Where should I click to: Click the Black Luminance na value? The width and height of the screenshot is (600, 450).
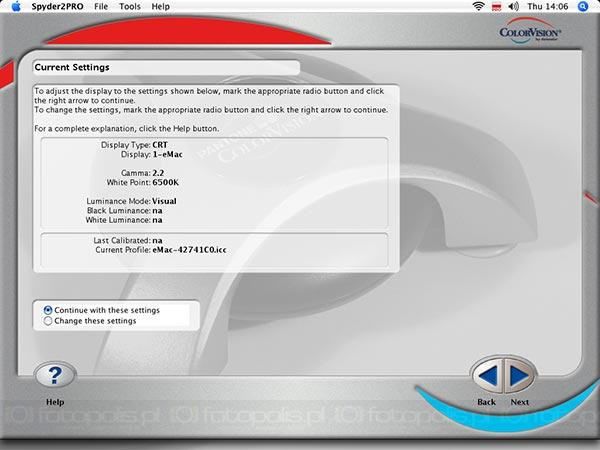coord(157,211)
